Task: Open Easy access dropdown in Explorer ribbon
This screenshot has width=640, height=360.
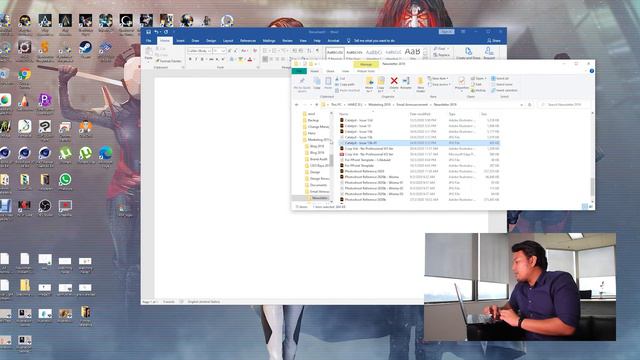Action: click(439, 84)
